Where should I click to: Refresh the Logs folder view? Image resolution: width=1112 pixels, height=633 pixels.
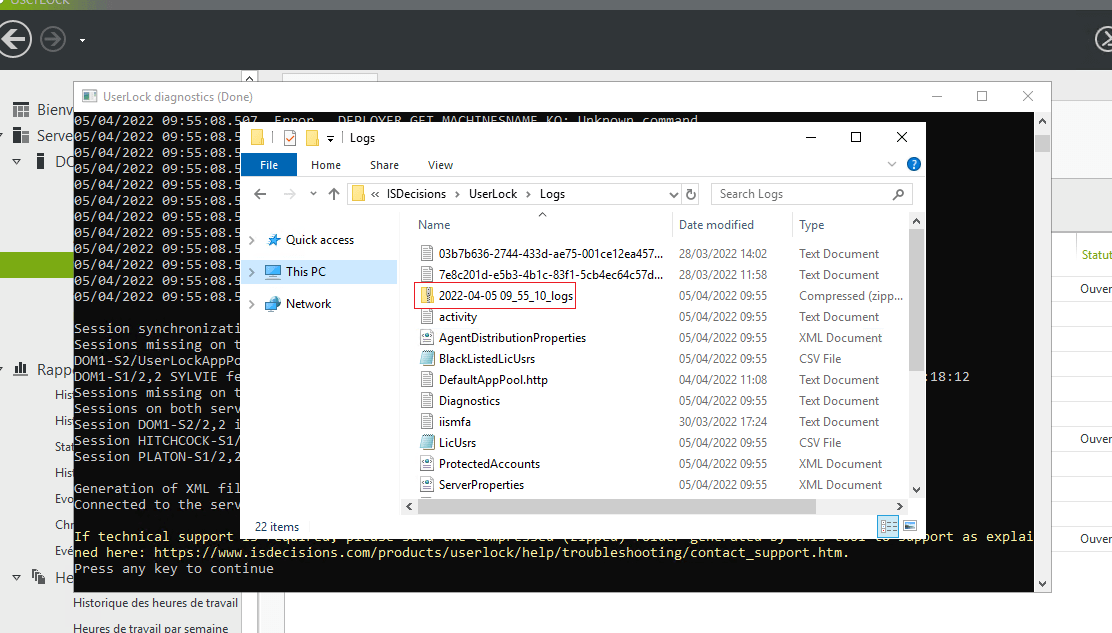[691, 194]
